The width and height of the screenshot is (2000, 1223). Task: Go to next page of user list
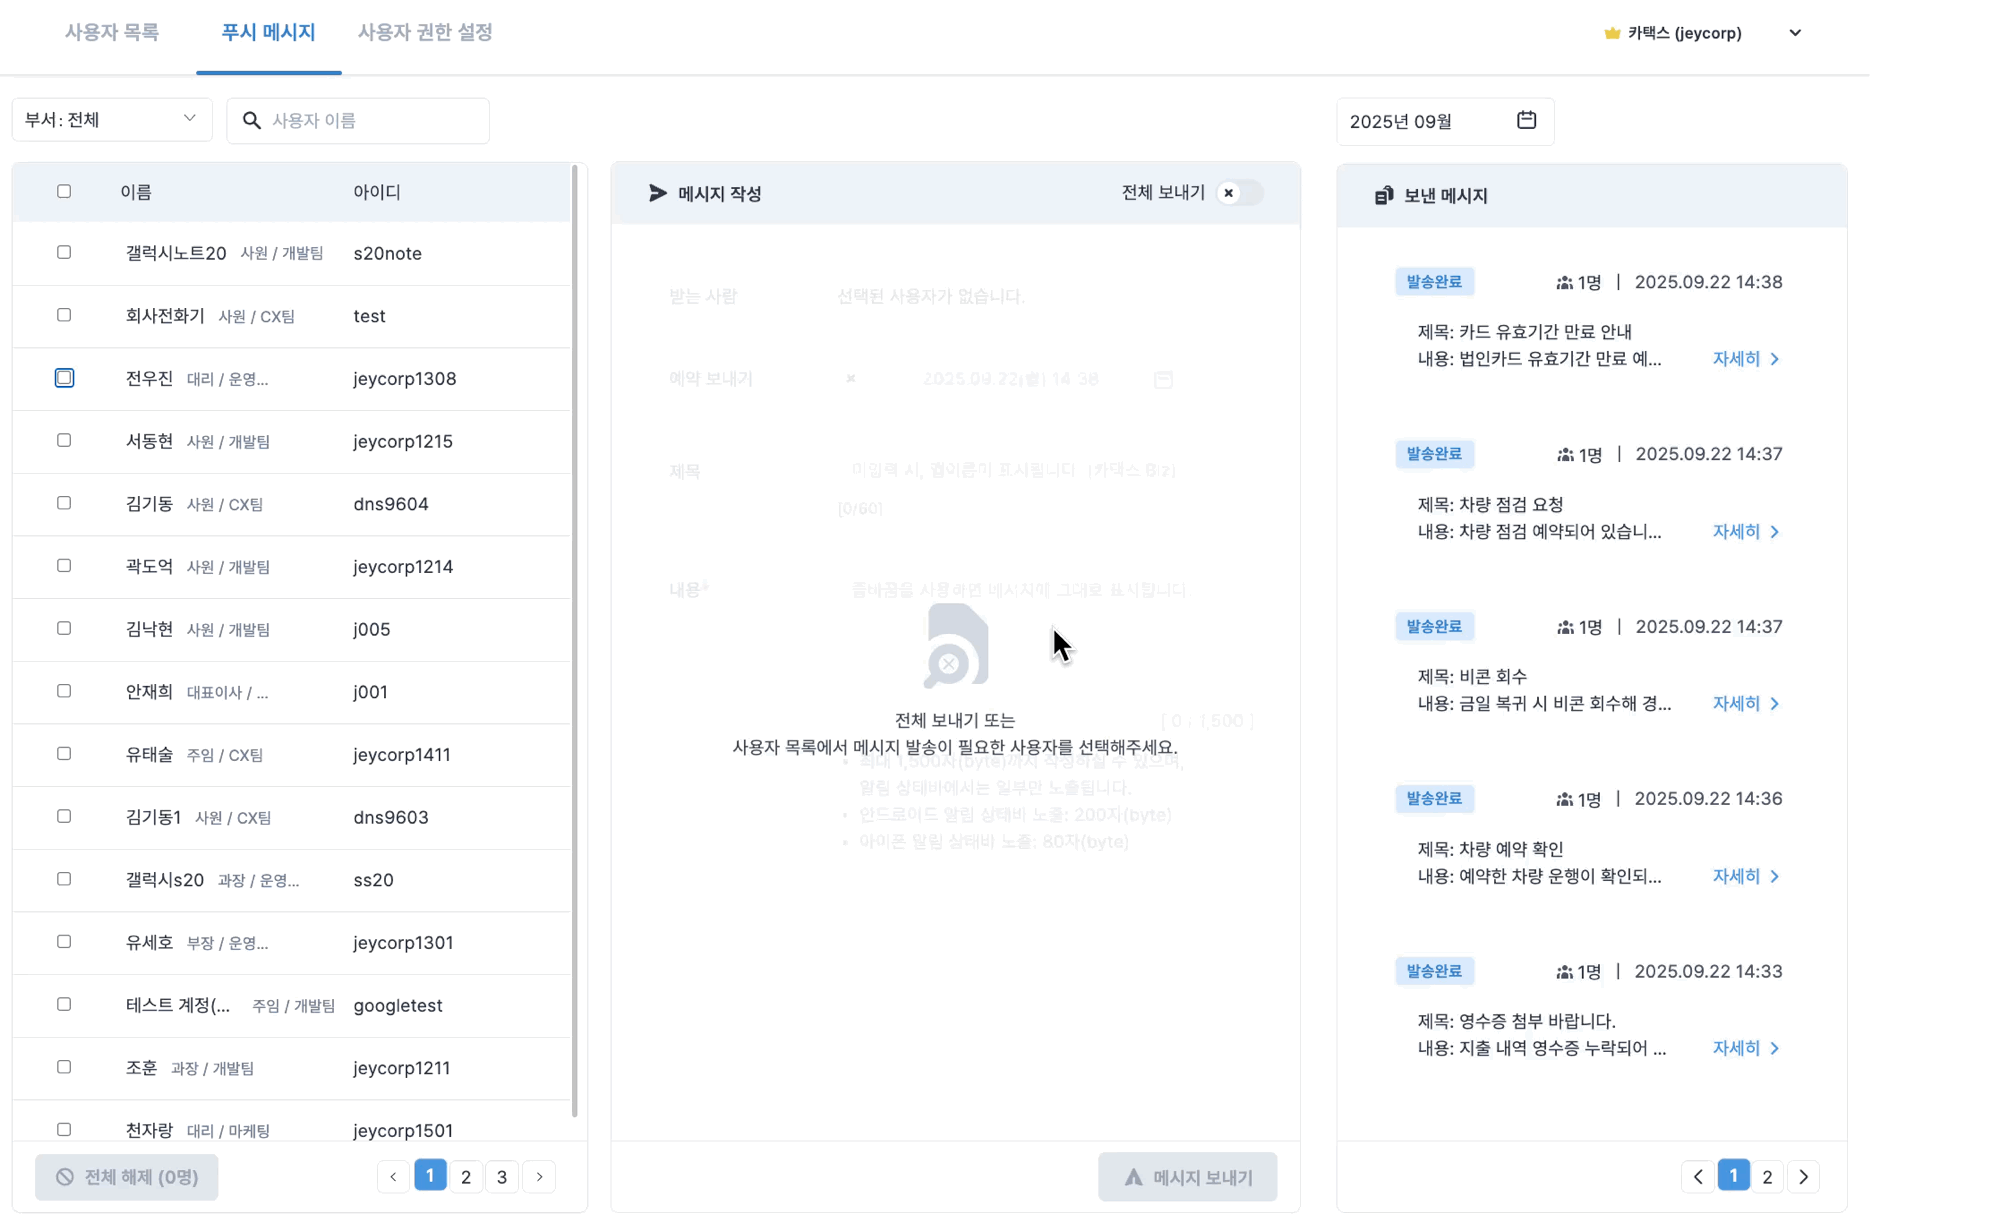pyautogui.click(x=539, y=1177)
